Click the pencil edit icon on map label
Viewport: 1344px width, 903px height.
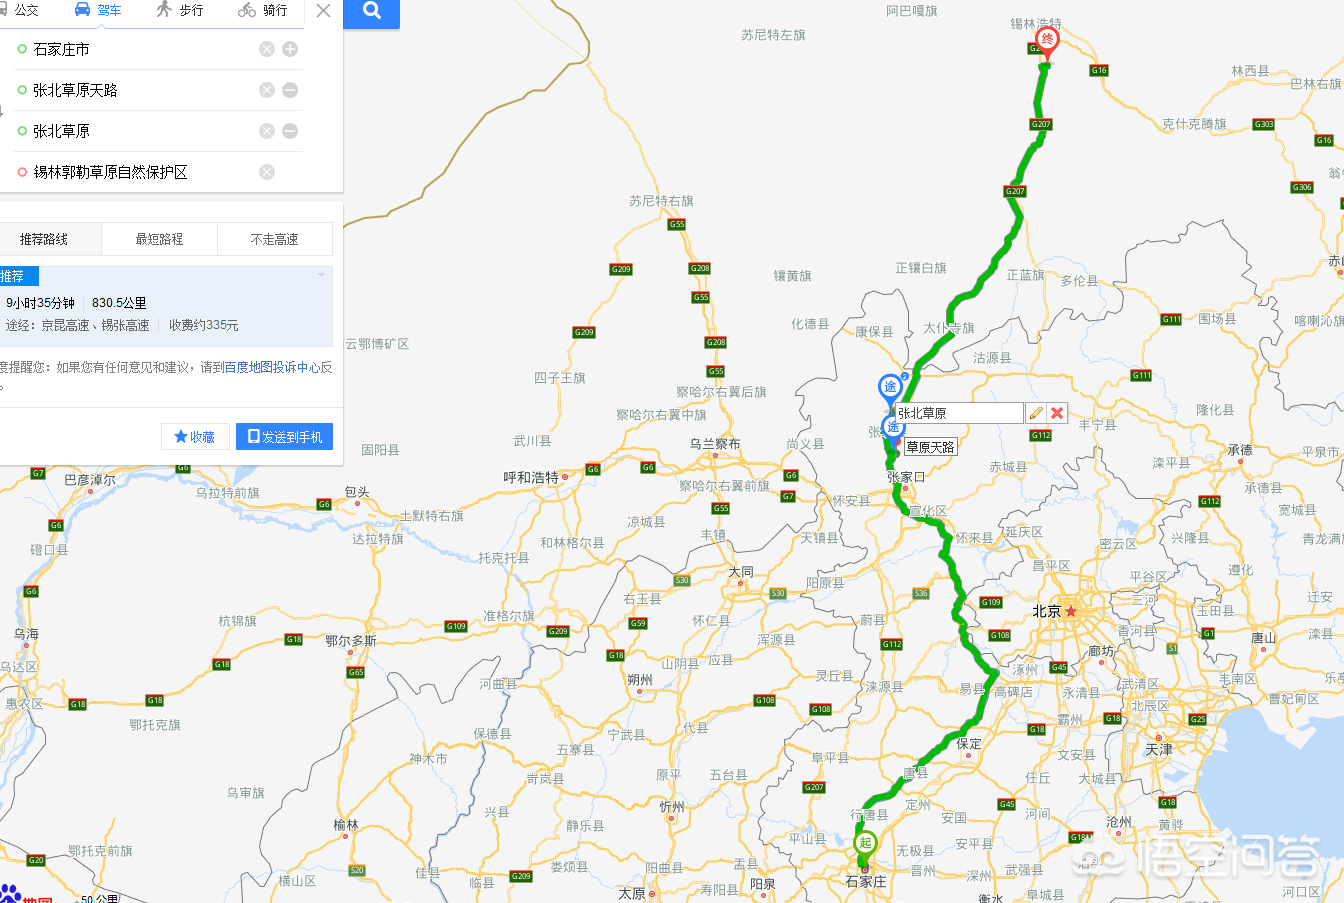tap(1036, 413)
